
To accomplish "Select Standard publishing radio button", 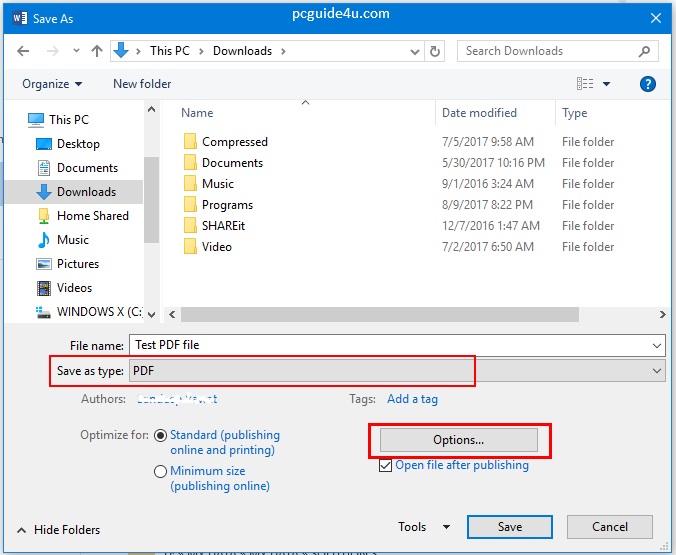I will (160, 436).
